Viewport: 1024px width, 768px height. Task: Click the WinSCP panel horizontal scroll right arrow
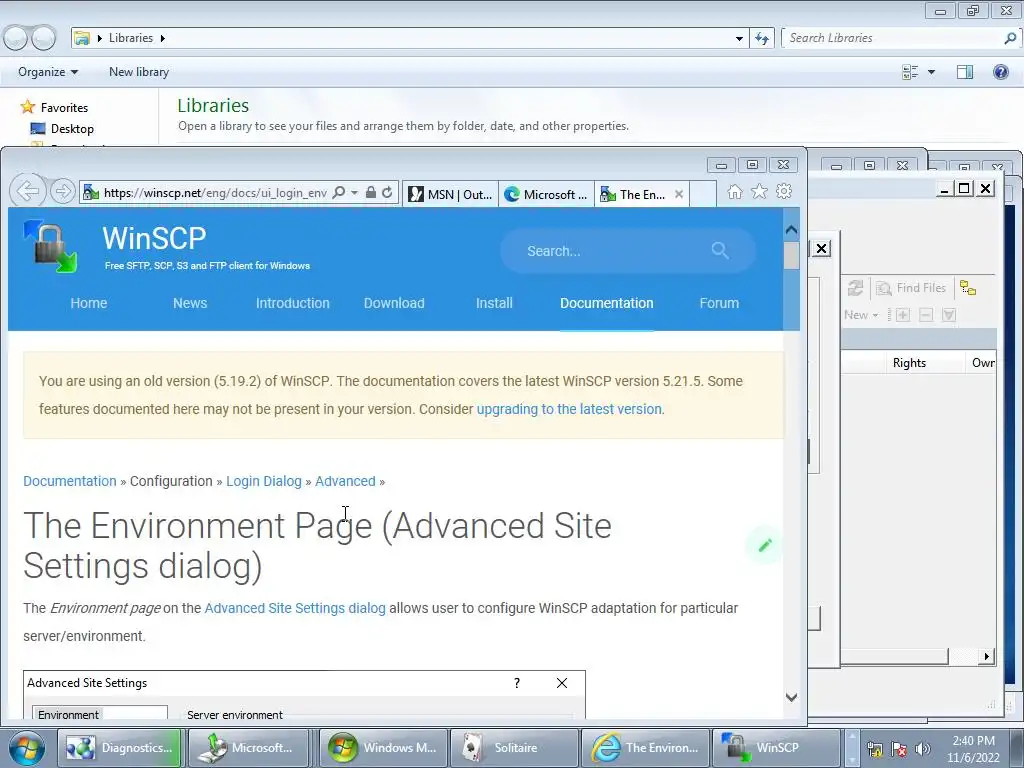987,656
